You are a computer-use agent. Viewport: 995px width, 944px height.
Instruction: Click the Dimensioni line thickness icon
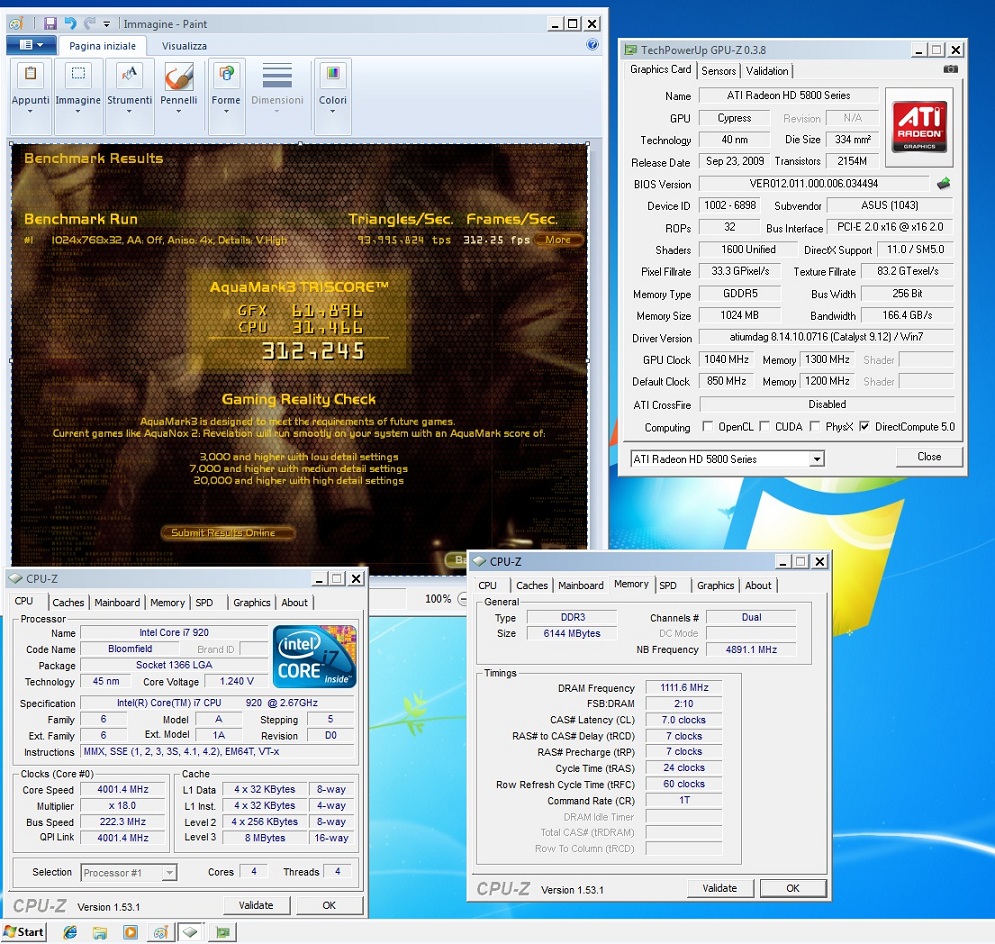click(277, 76)
